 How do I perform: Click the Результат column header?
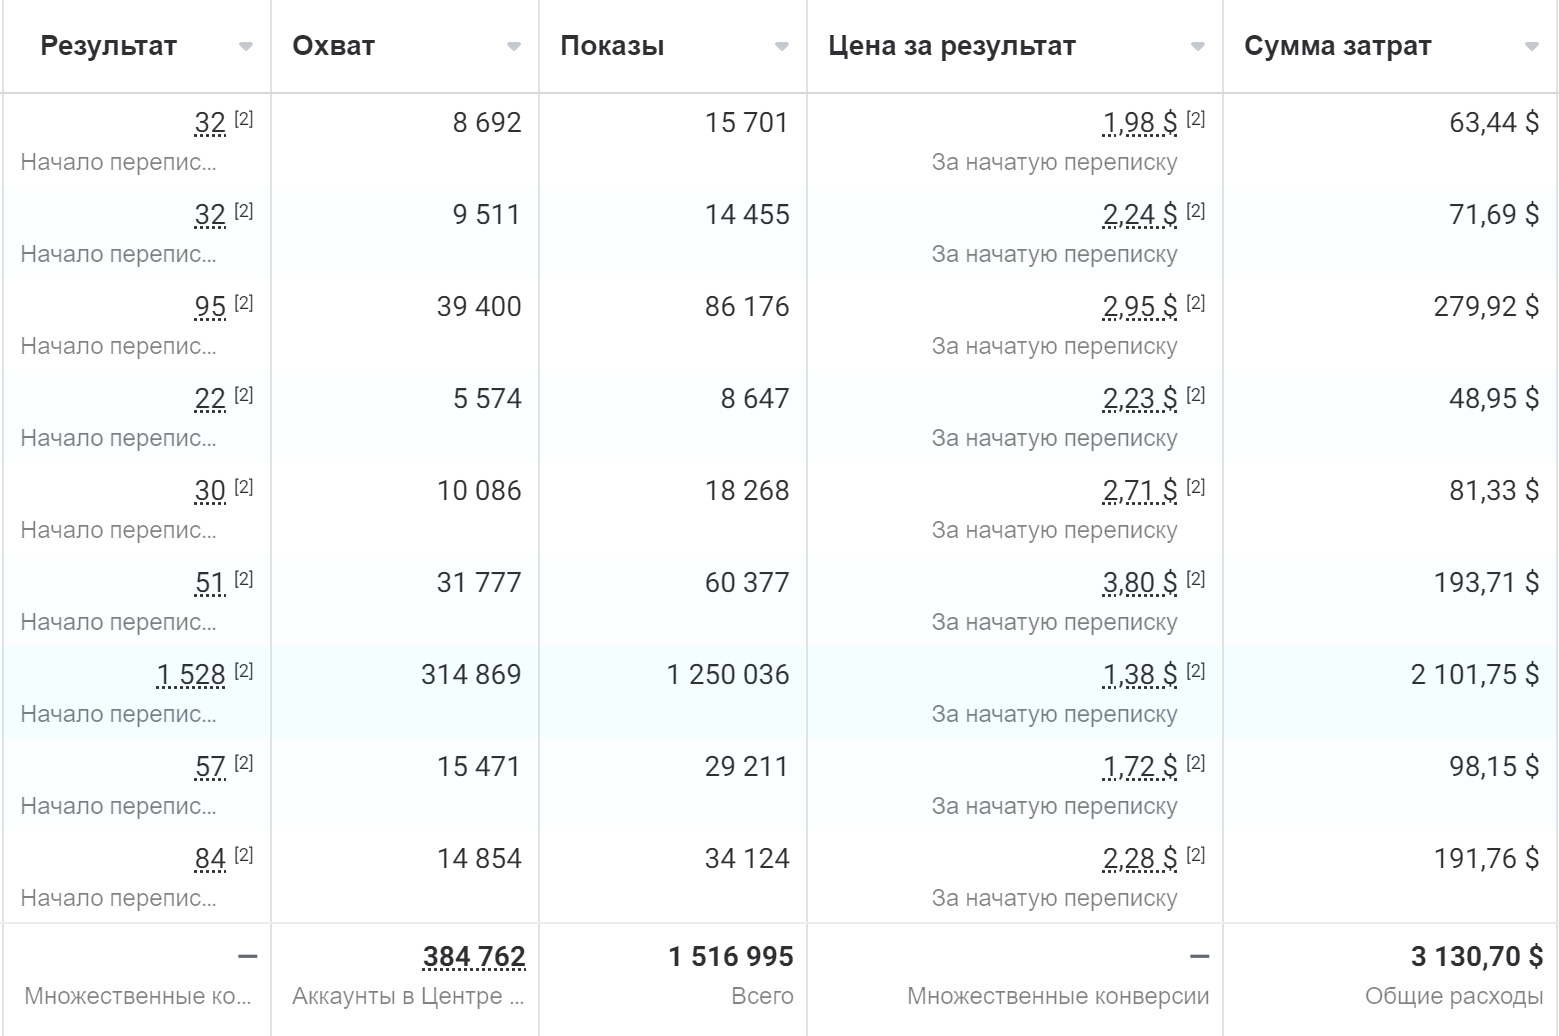(x=108, y=46)
